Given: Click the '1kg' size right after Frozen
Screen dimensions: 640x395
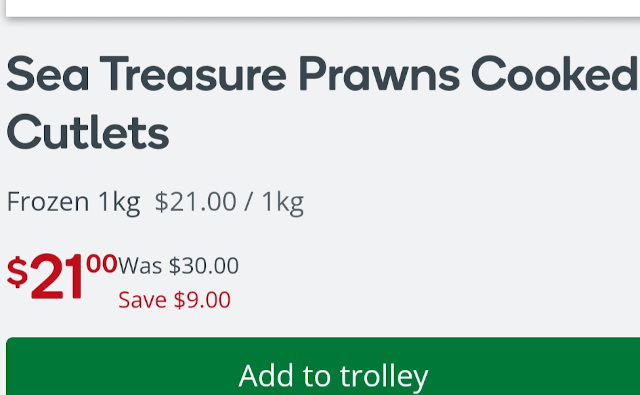Looking at the screenshot, I should tap(119, 202).
